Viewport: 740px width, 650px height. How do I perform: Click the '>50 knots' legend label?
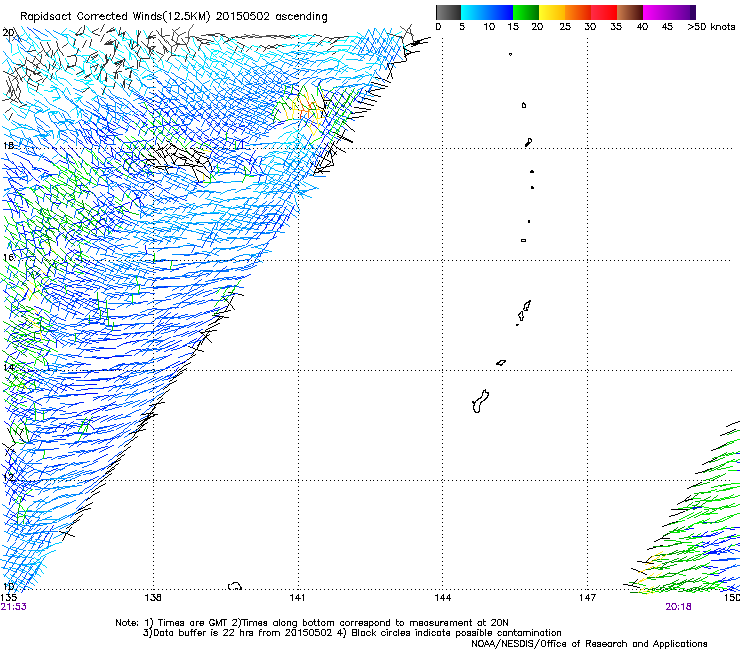(x=711, y=27)
